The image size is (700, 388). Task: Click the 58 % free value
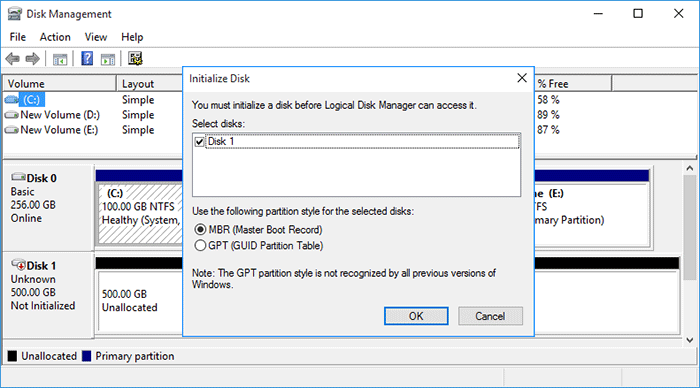548,100
